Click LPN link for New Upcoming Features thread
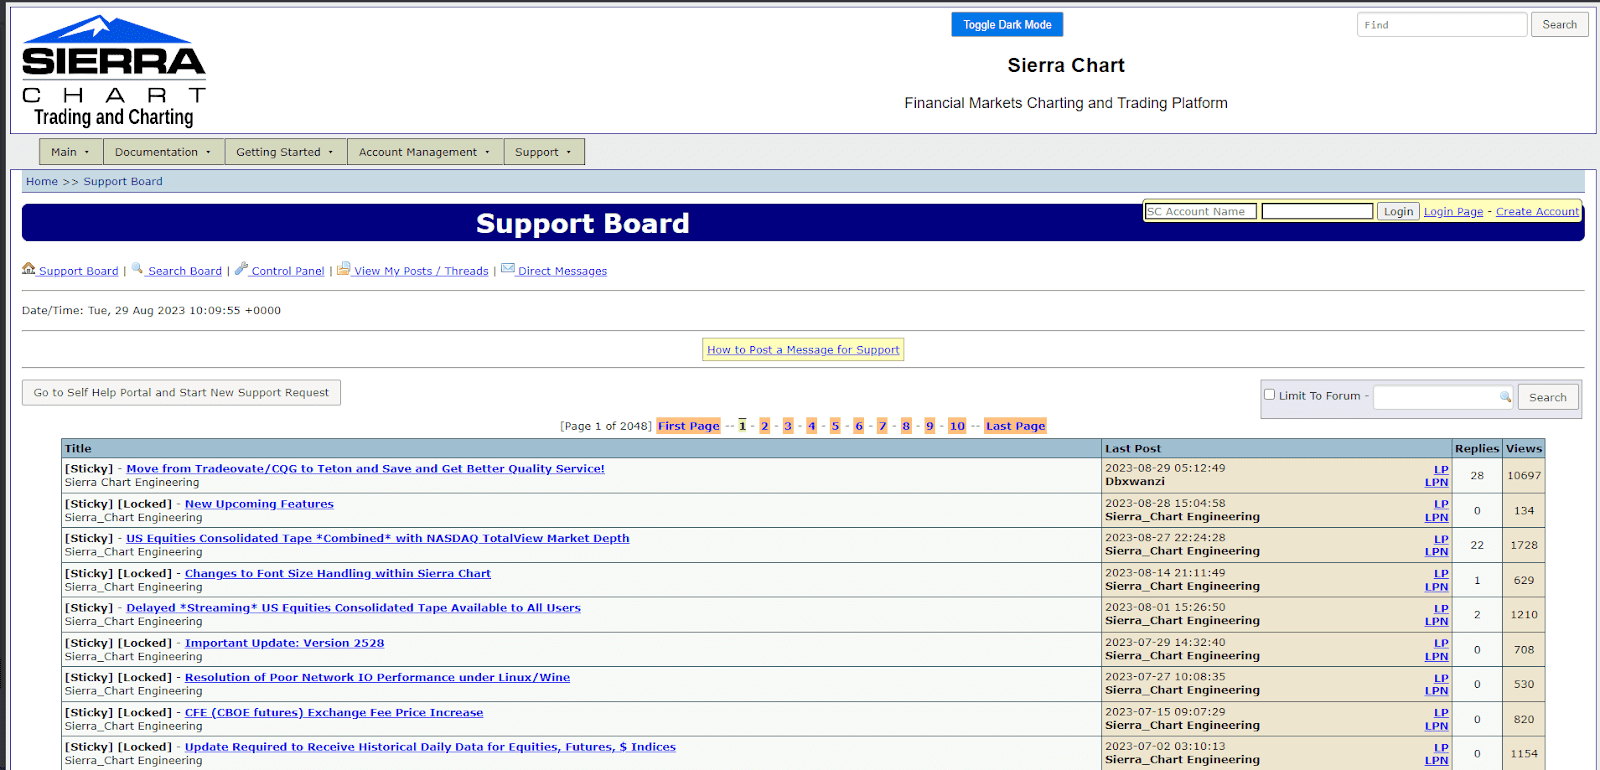The image size is (1600, 770). [1437, 517]
